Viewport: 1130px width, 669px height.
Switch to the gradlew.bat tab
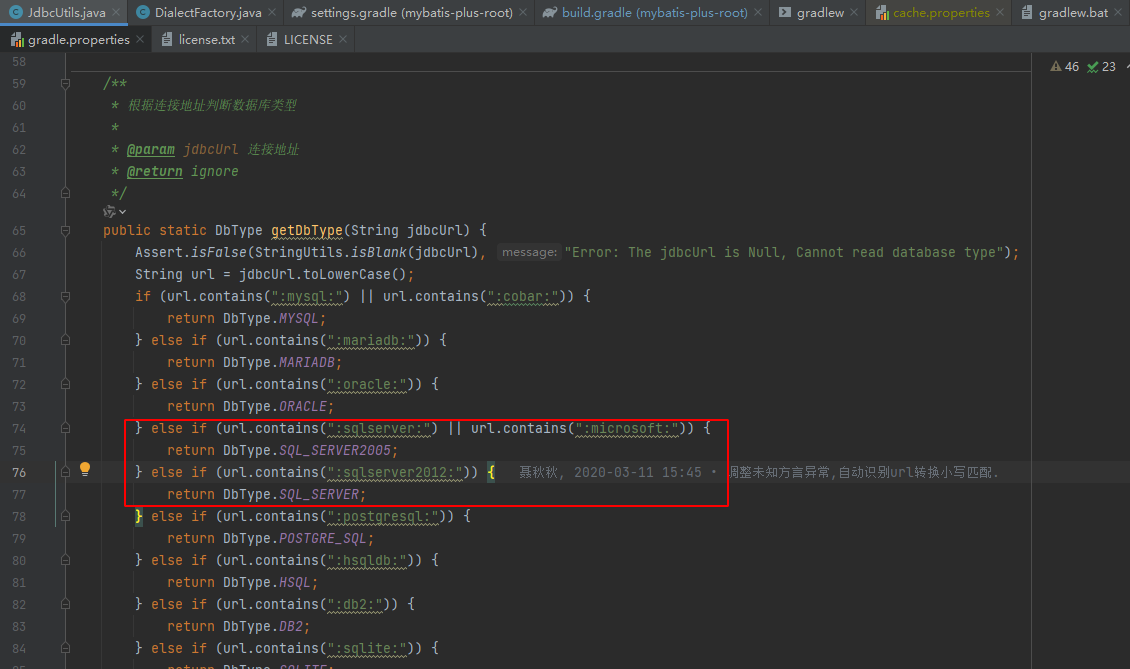point(1072,13)
